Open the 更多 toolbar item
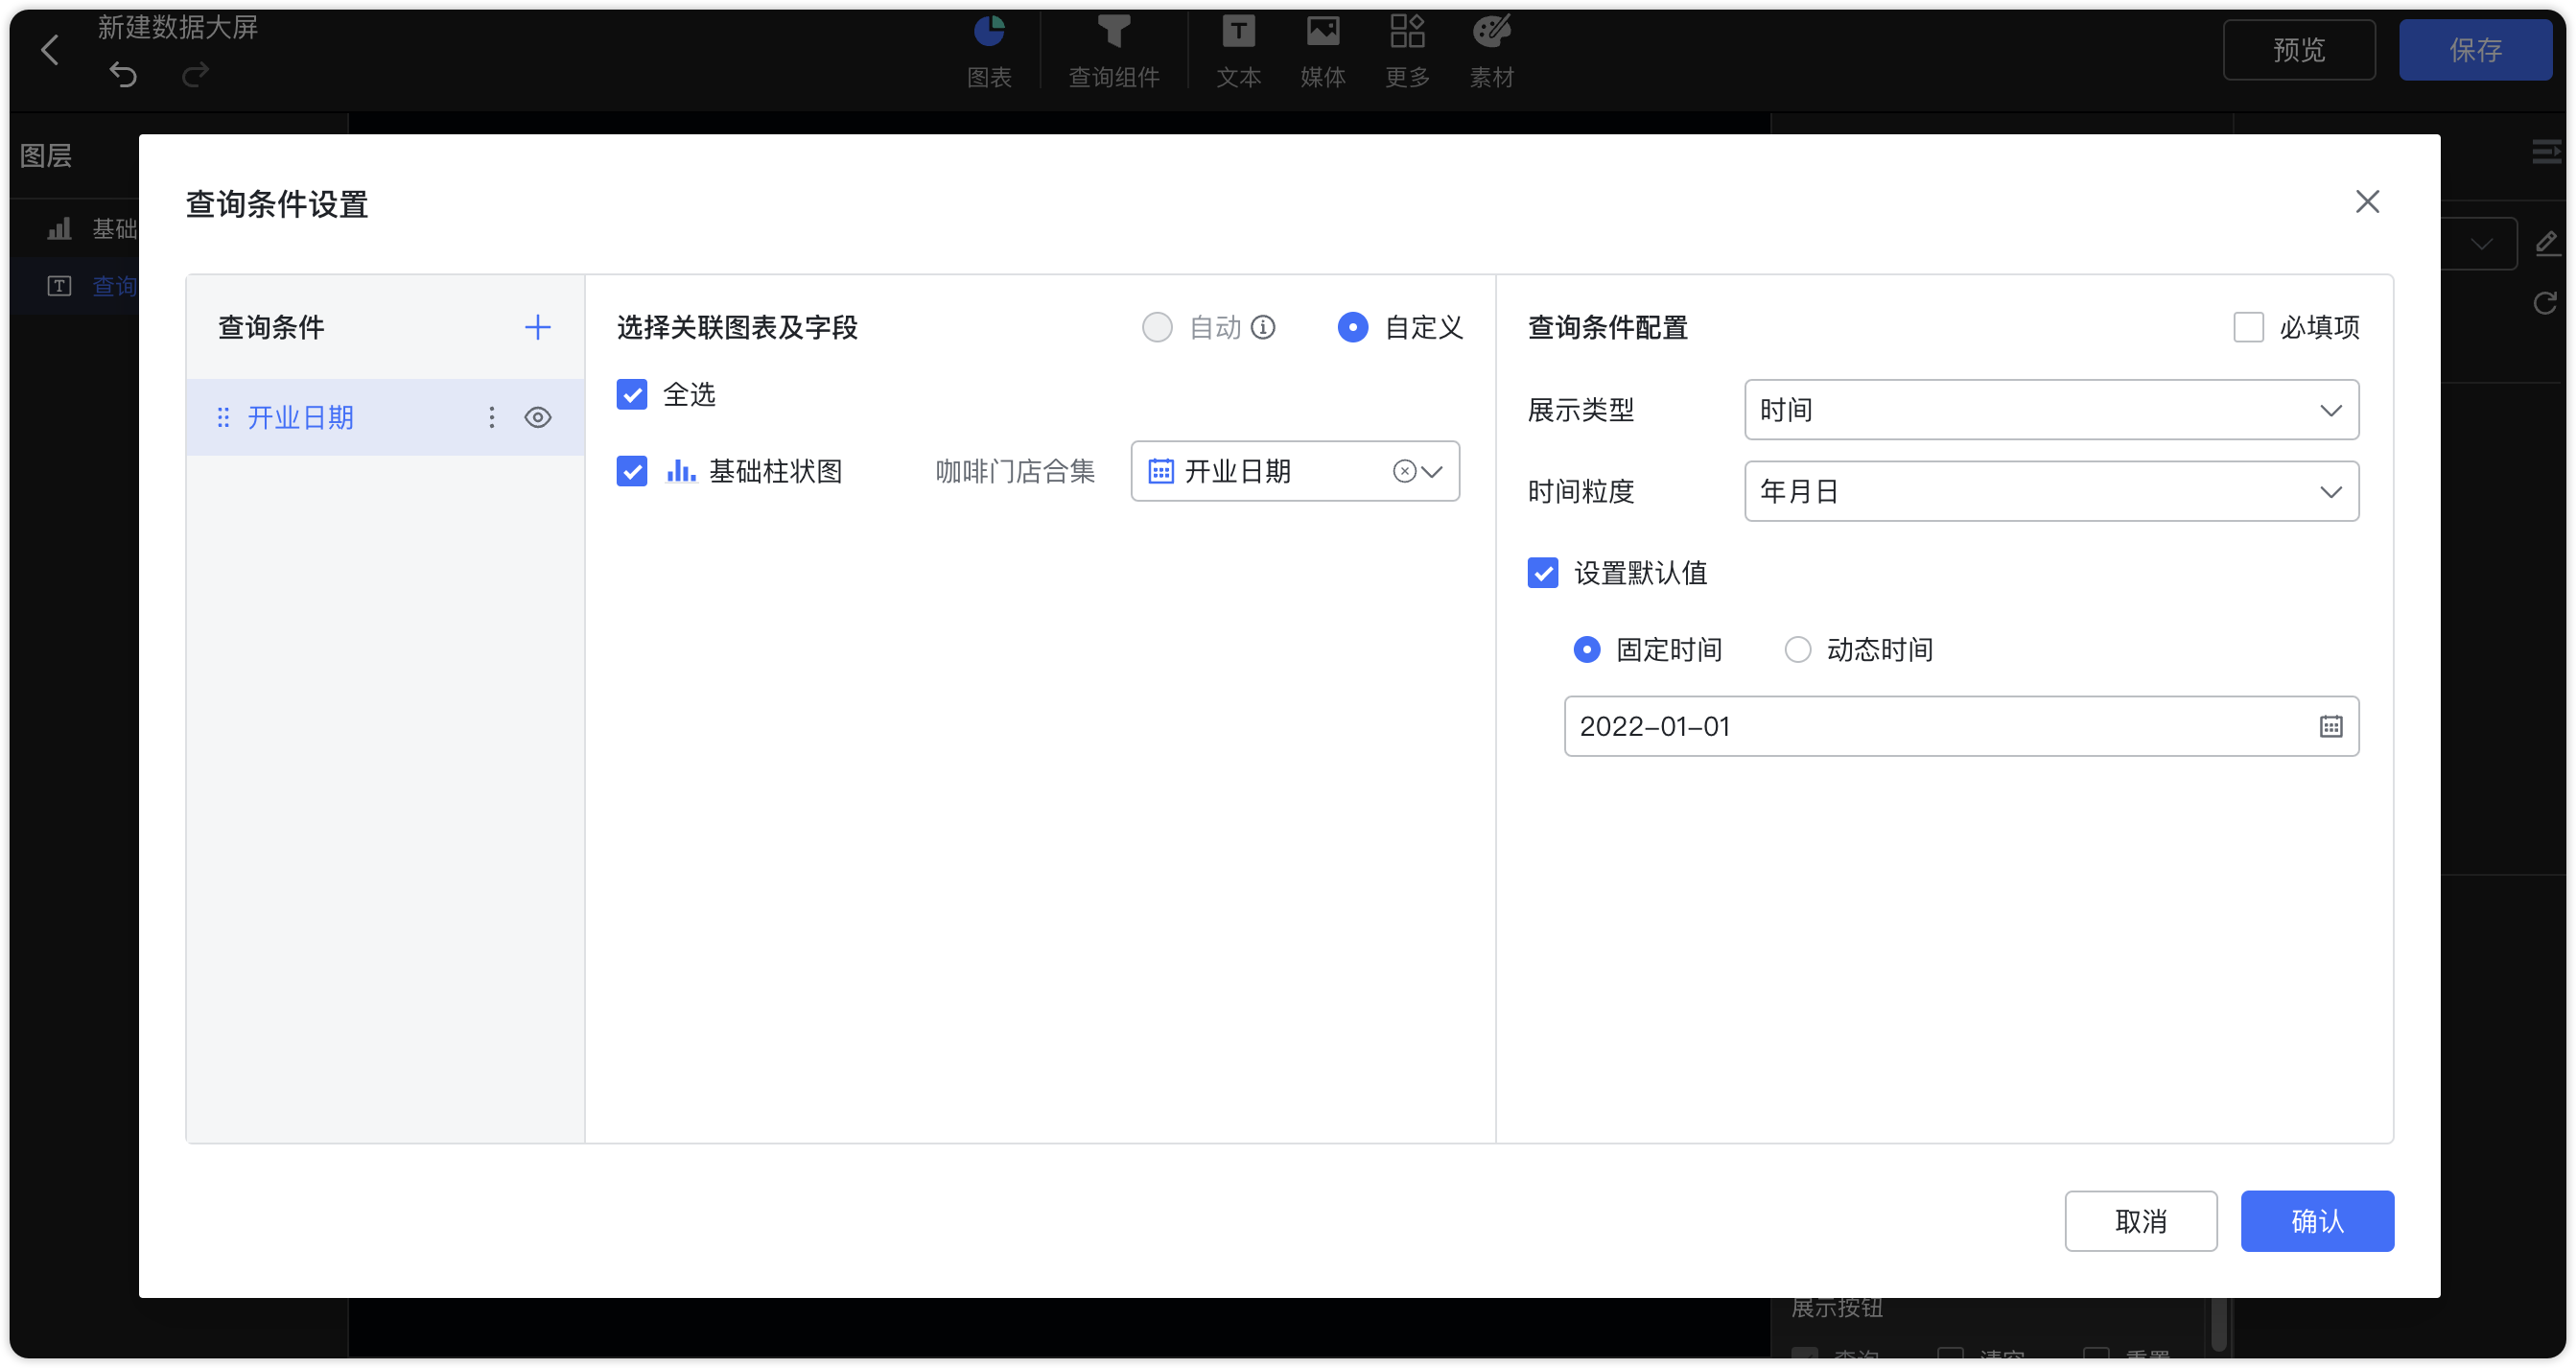 click(x=1407, y=52)
